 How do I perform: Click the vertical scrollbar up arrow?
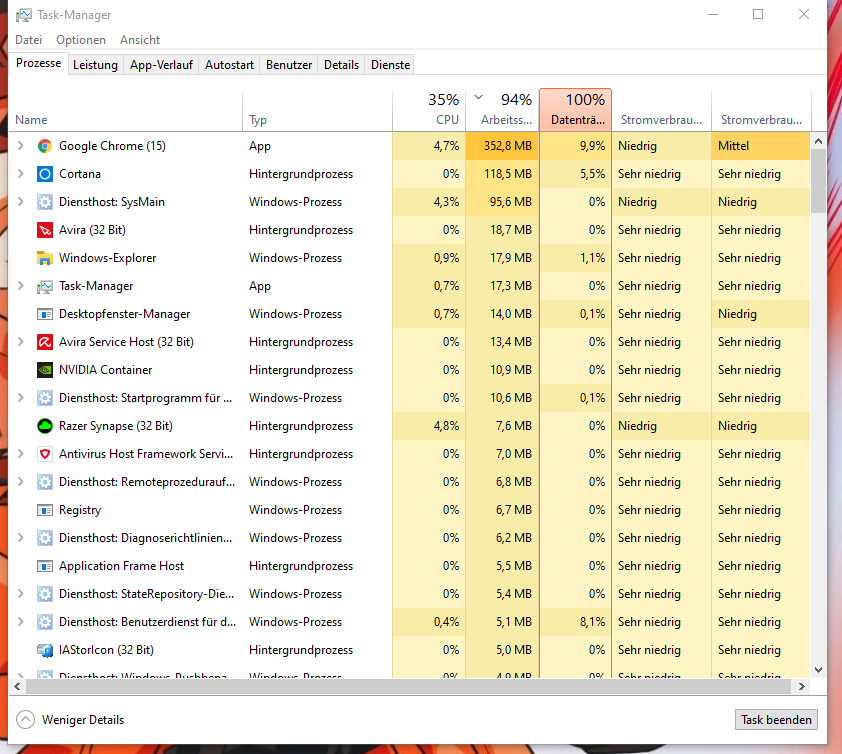coord(818,141)
